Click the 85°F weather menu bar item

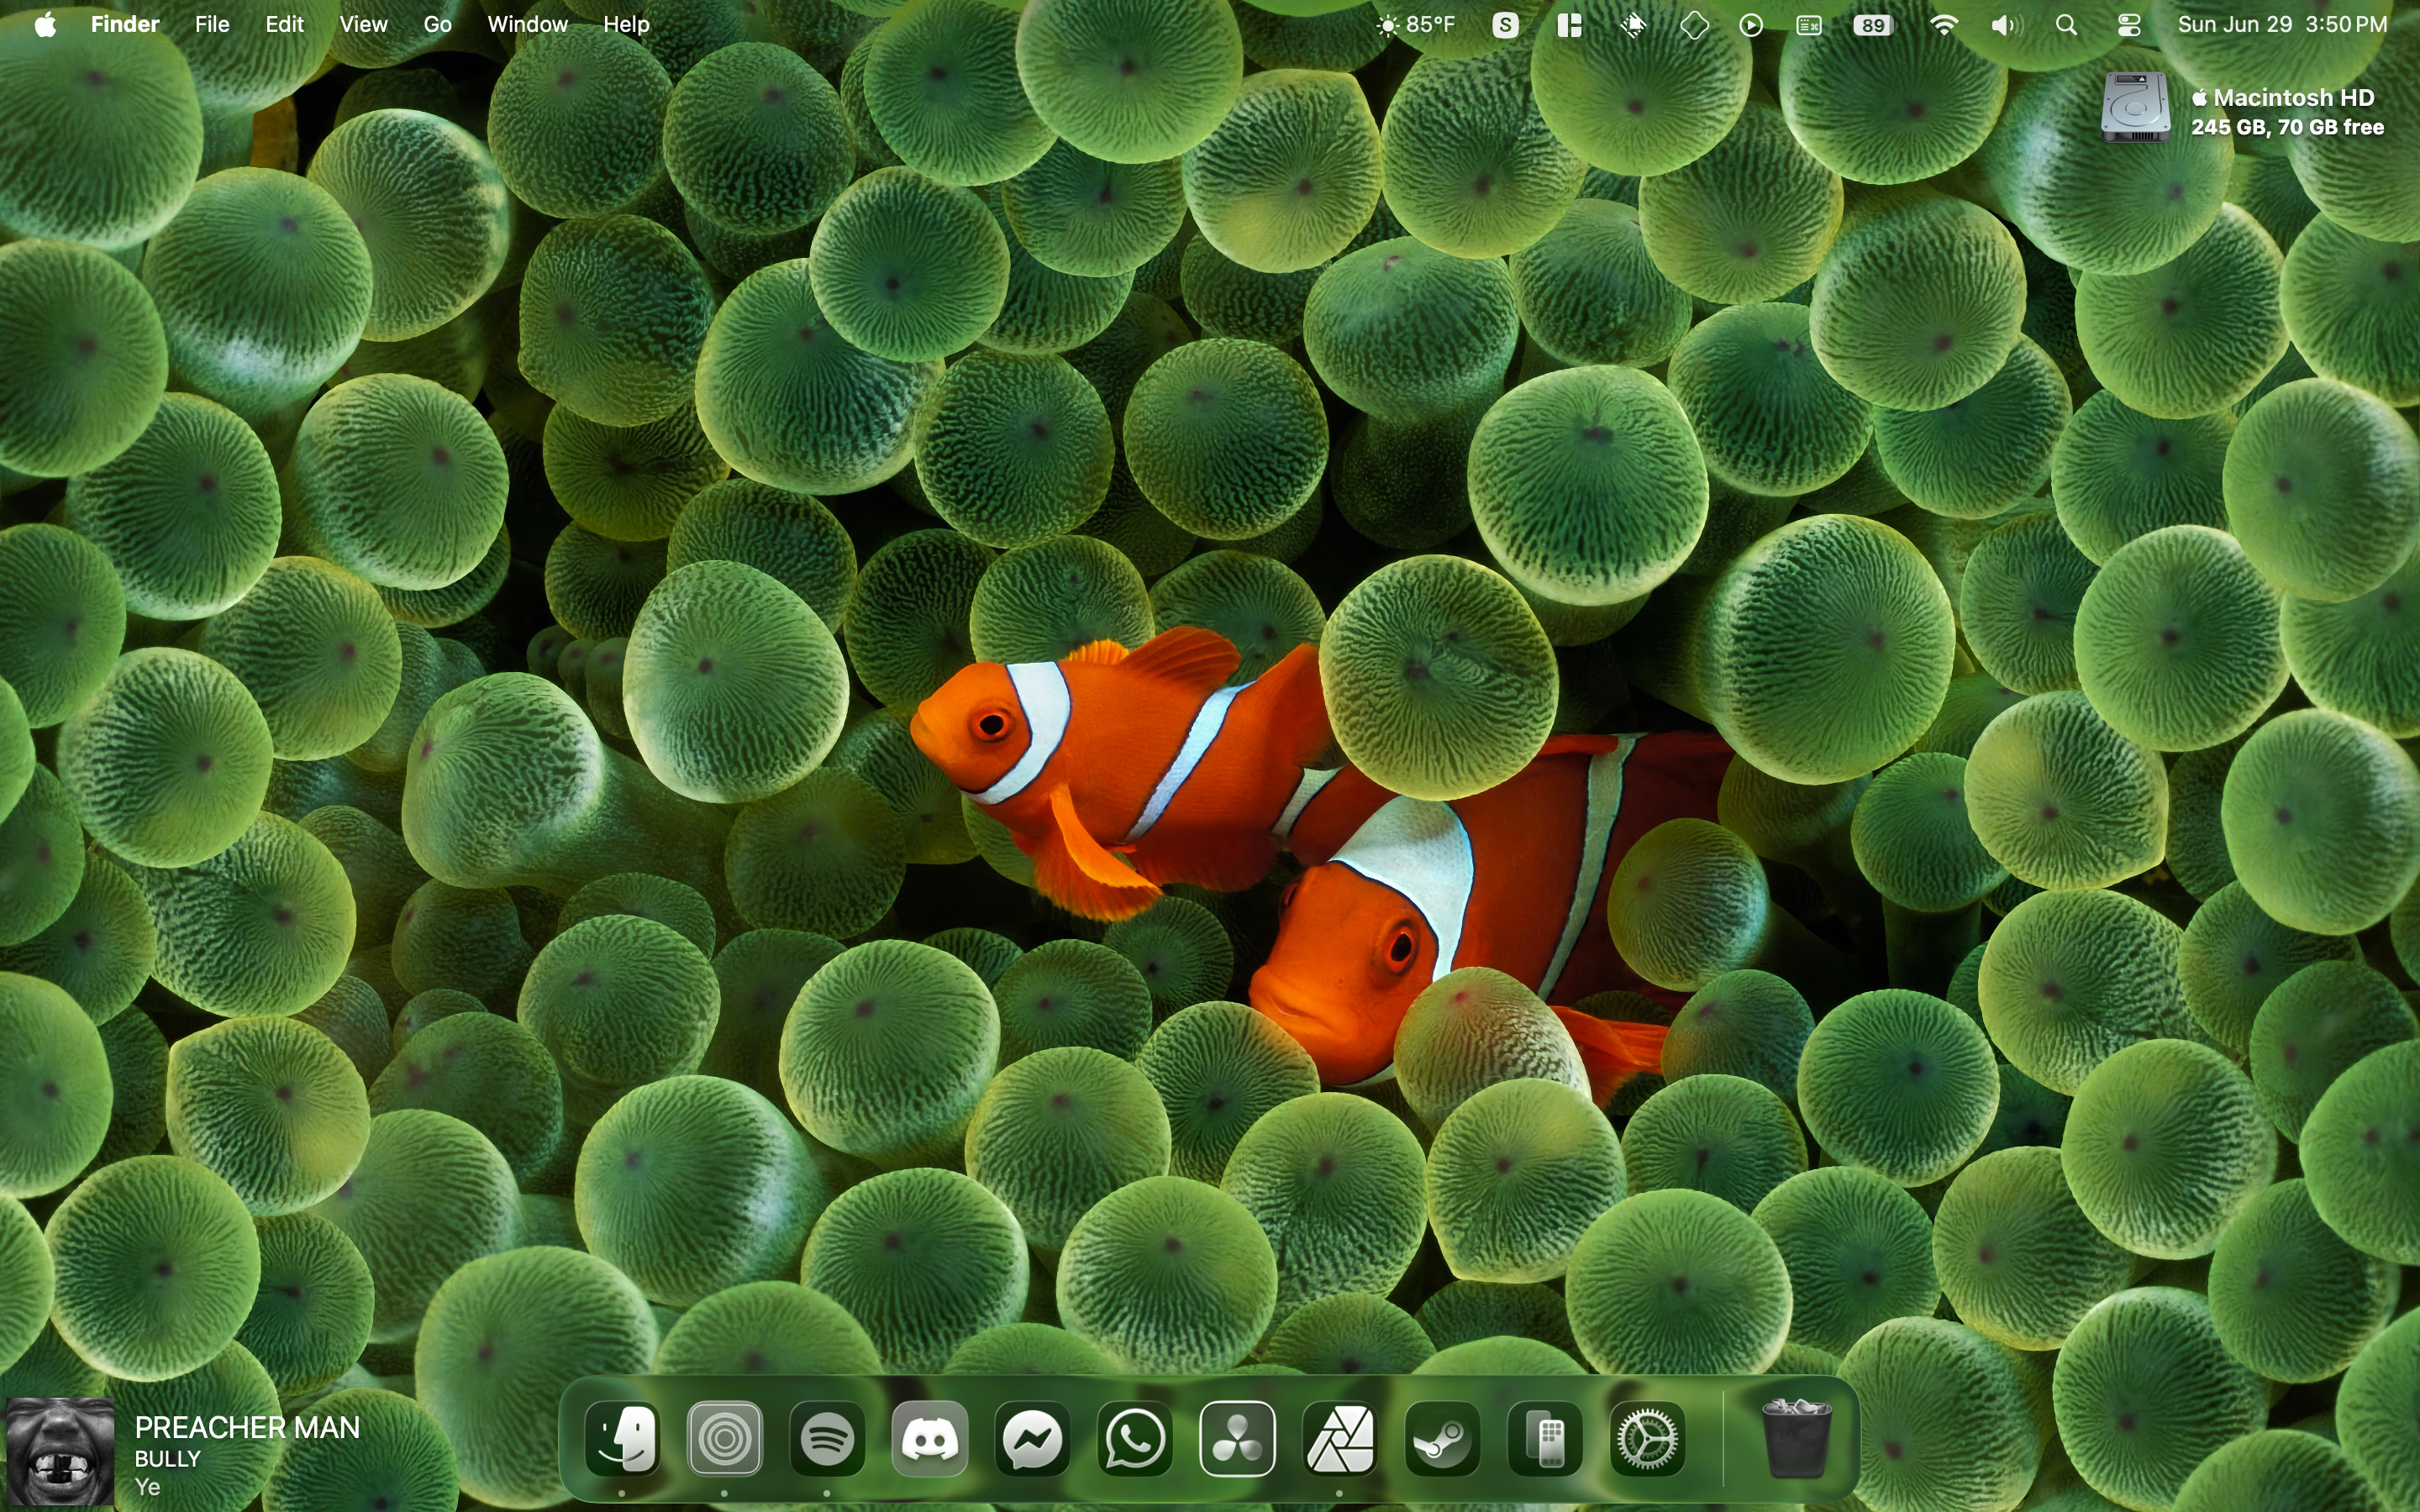click(1416, 24)
